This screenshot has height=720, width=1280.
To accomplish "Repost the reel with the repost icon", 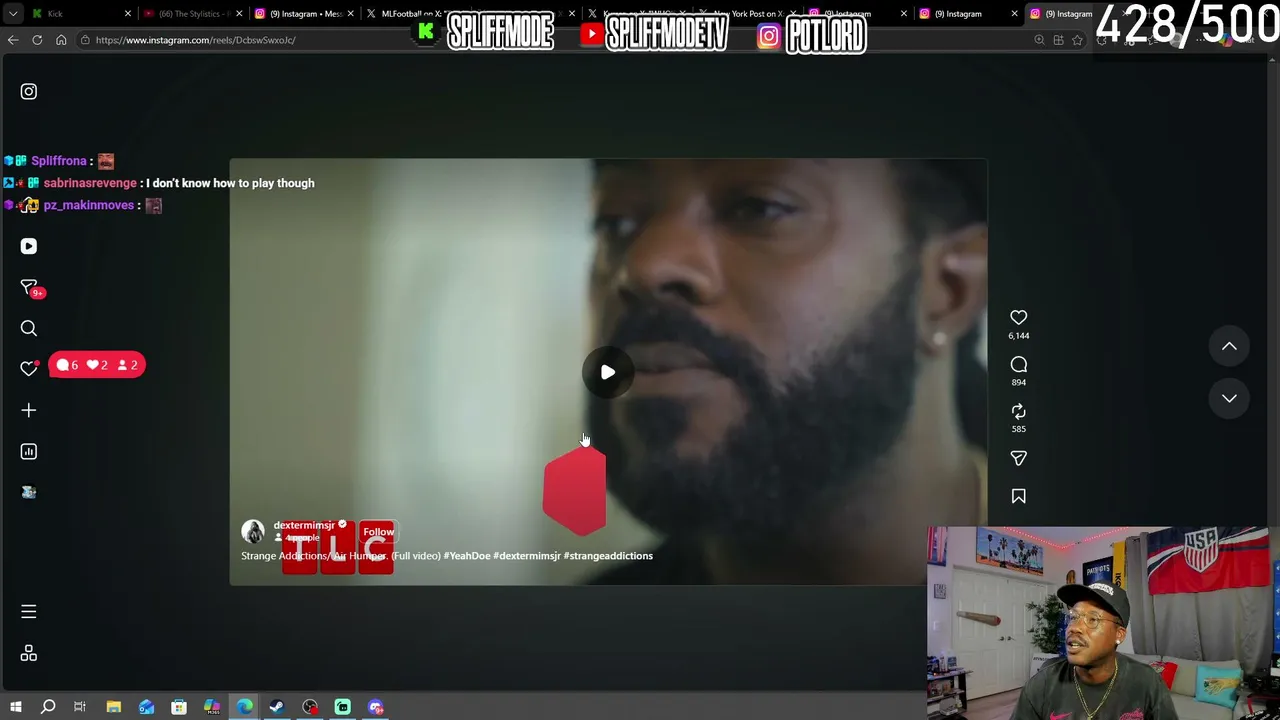I will tap(1018, 411).
